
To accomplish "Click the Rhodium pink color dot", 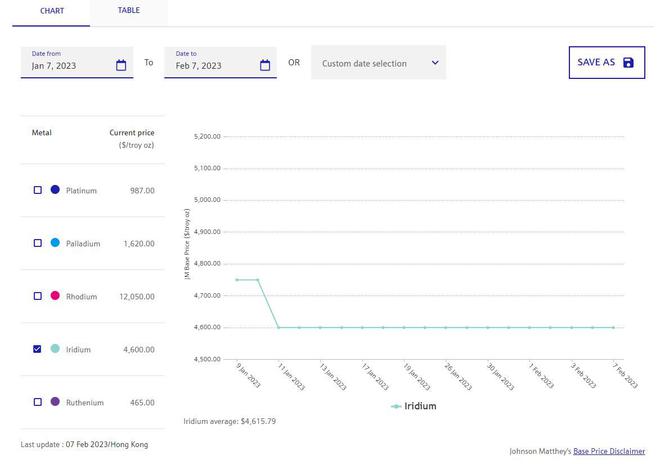I will click(x=55, y=296).
